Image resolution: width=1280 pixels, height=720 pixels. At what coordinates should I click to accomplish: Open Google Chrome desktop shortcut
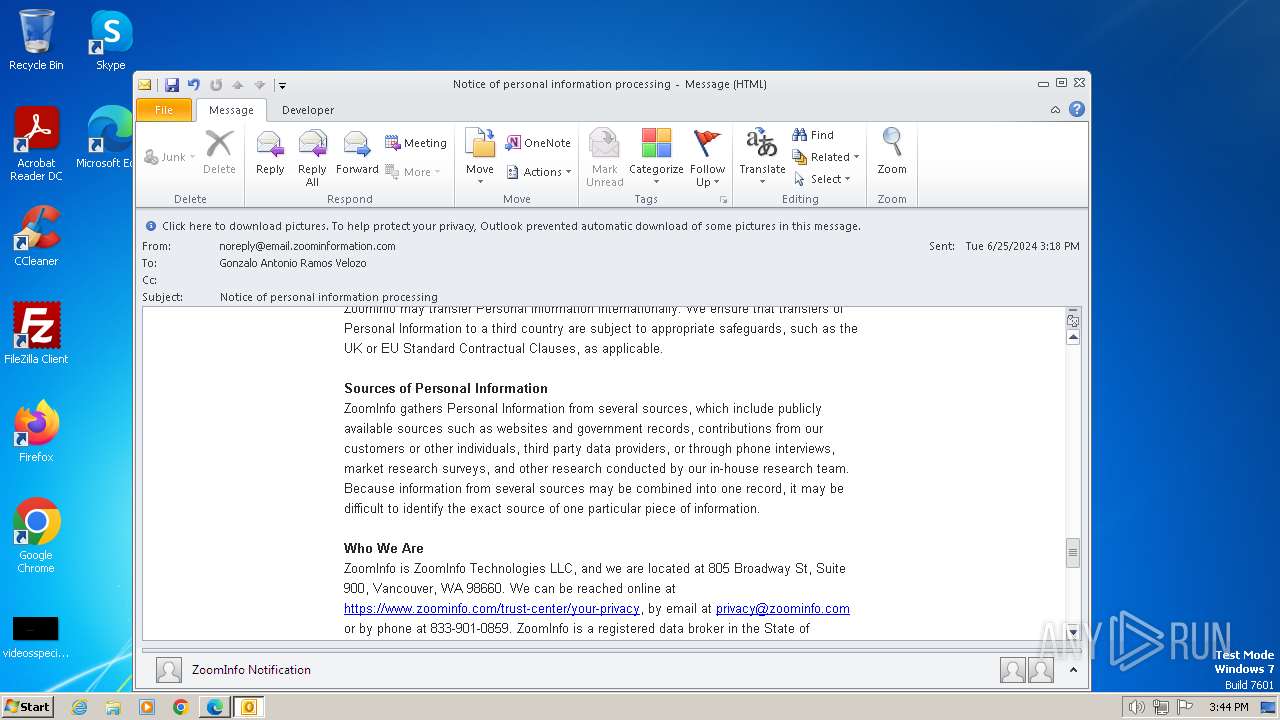36,536
